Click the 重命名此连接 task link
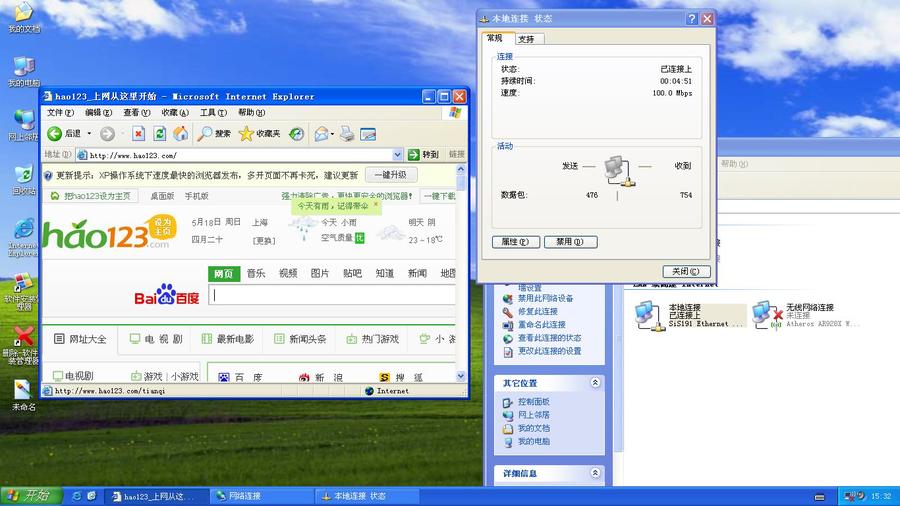900x506 pixels. 542,325
